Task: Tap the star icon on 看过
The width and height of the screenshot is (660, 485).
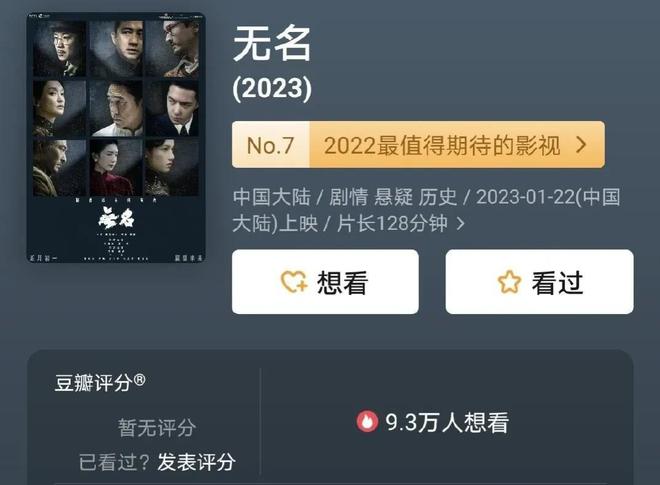Action: pos(509,282)
